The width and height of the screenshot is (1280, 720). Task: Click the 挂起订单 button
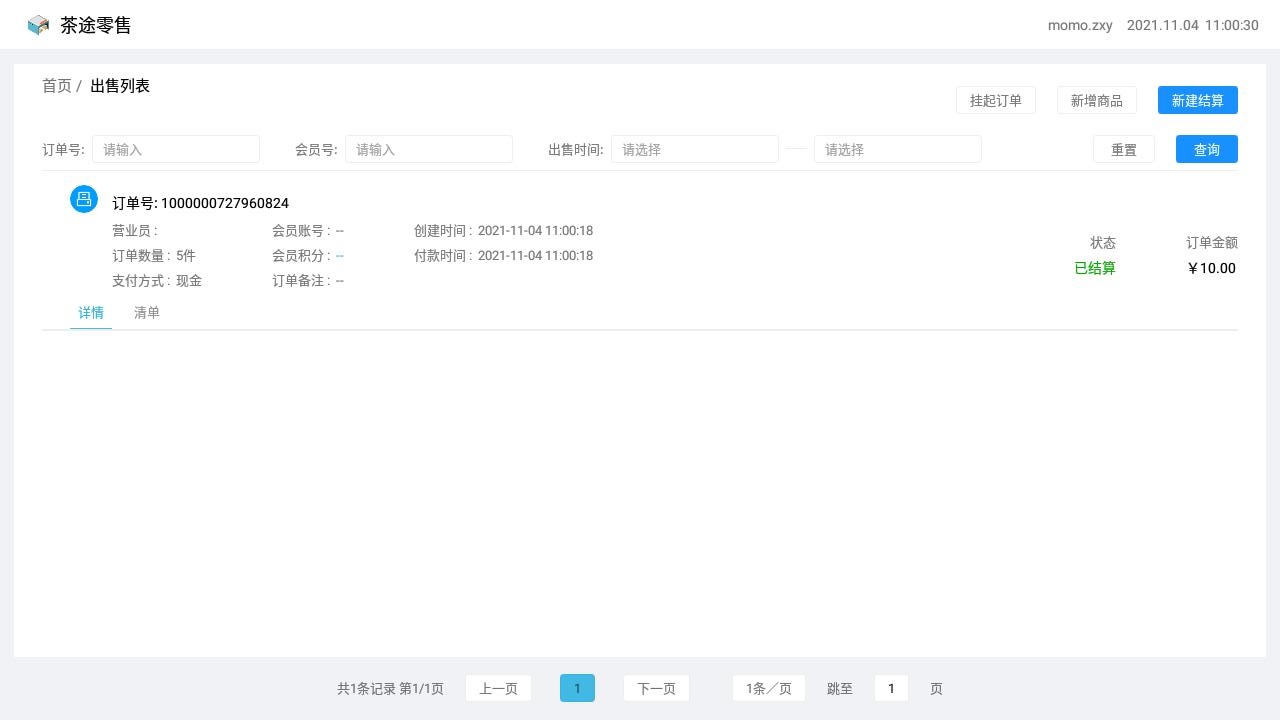pyautogui.click(x=996, y=100)
